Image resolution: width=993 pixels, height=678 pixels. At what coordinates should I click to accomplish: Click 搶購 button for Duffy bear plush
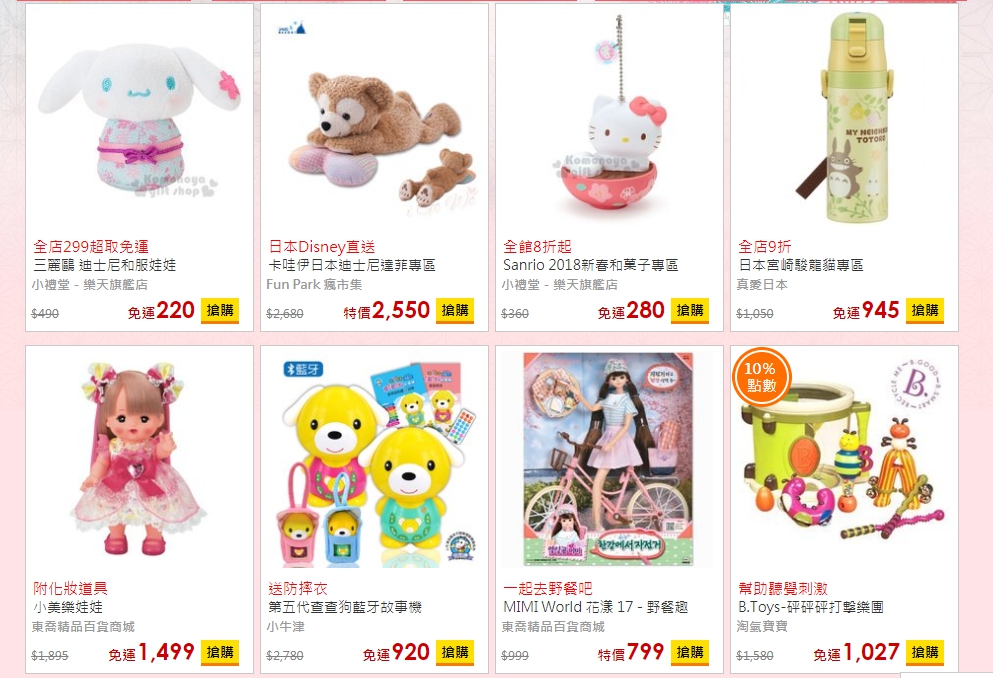pos(455,310)
